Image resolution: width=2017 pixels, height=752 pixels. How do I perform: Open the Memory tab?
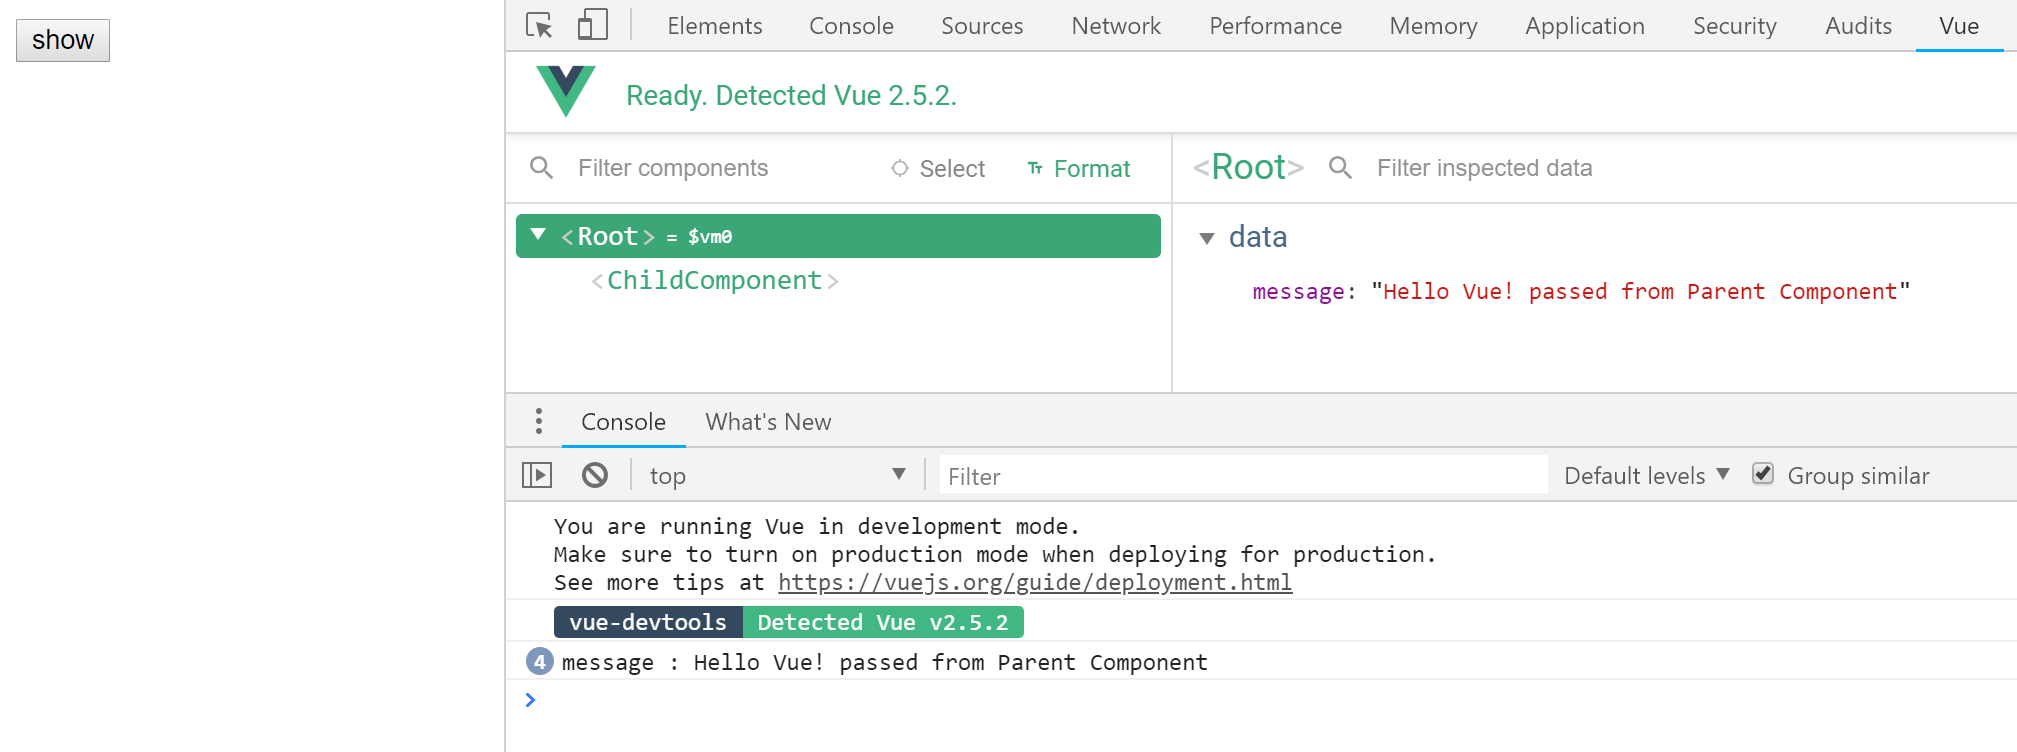click(x=1433, y=26)
